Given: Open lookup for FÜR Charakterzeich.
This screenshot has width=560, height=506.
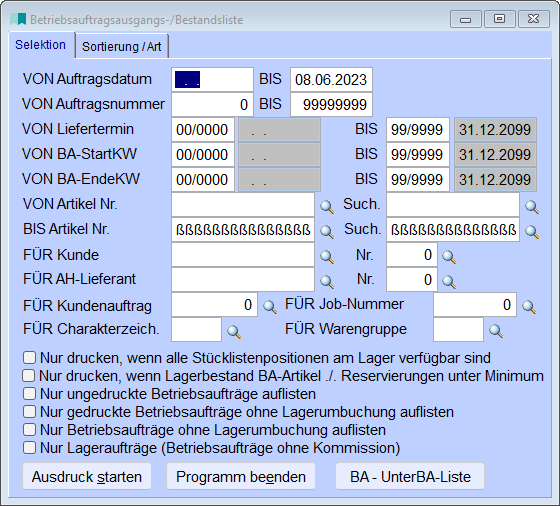Looking at the screenshot, I should coord(234,331).
